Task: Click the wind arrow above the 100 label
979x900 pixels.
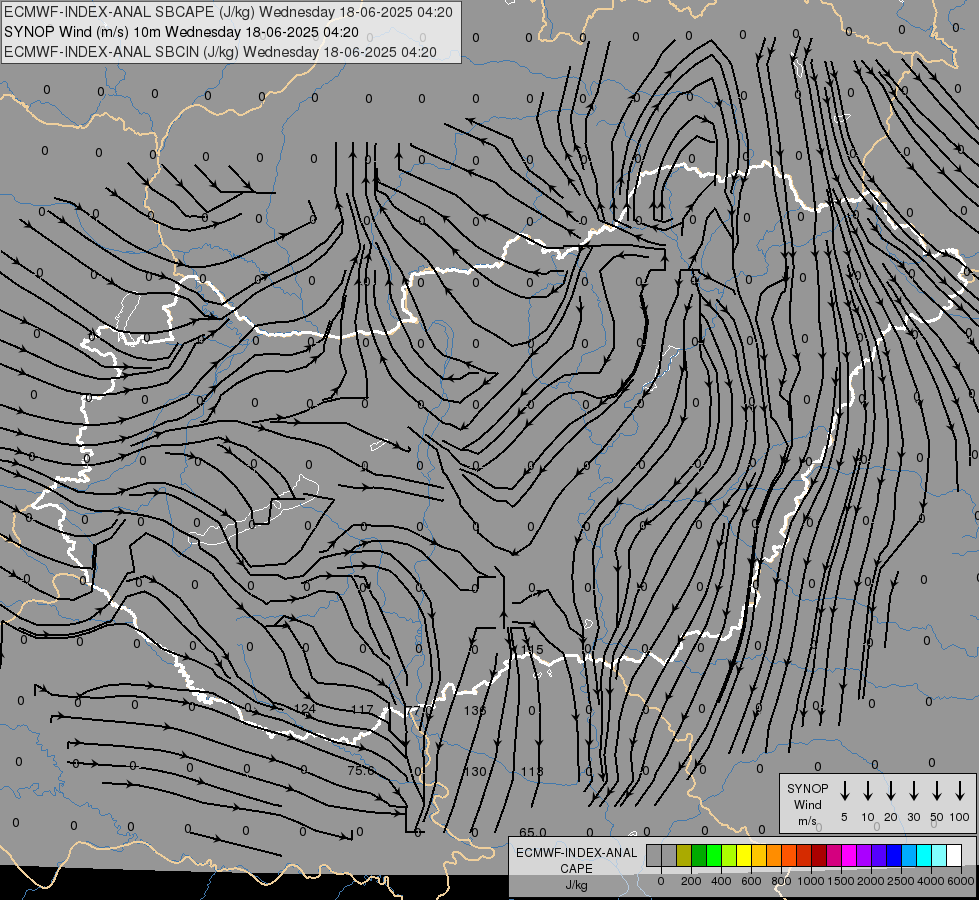Action: point(960,791)
